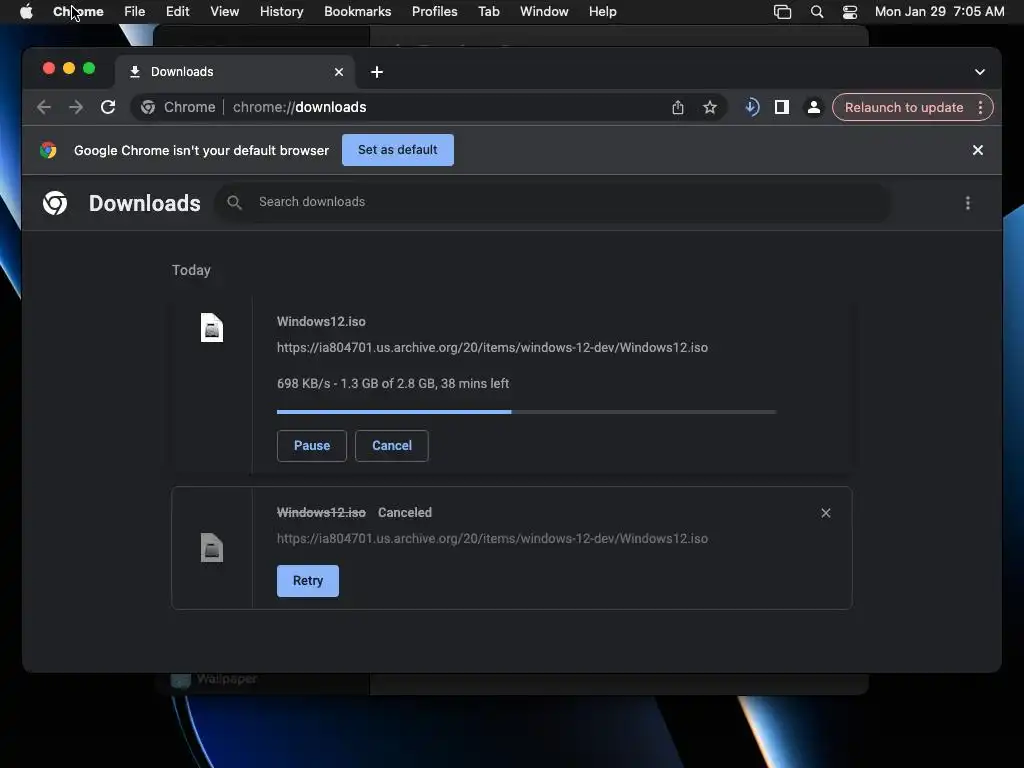Screen dimensions: 1024x768
Task: Share this page icon in address bar
Action: tap(678, 107)
